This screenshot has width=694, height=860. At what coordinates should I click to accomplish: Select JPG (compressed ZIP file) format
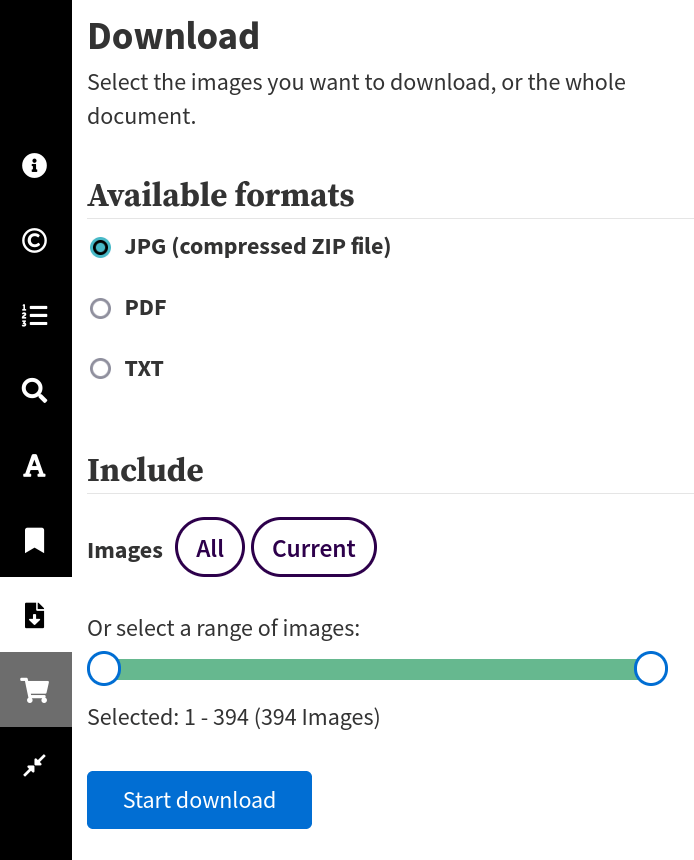[100, 247]
